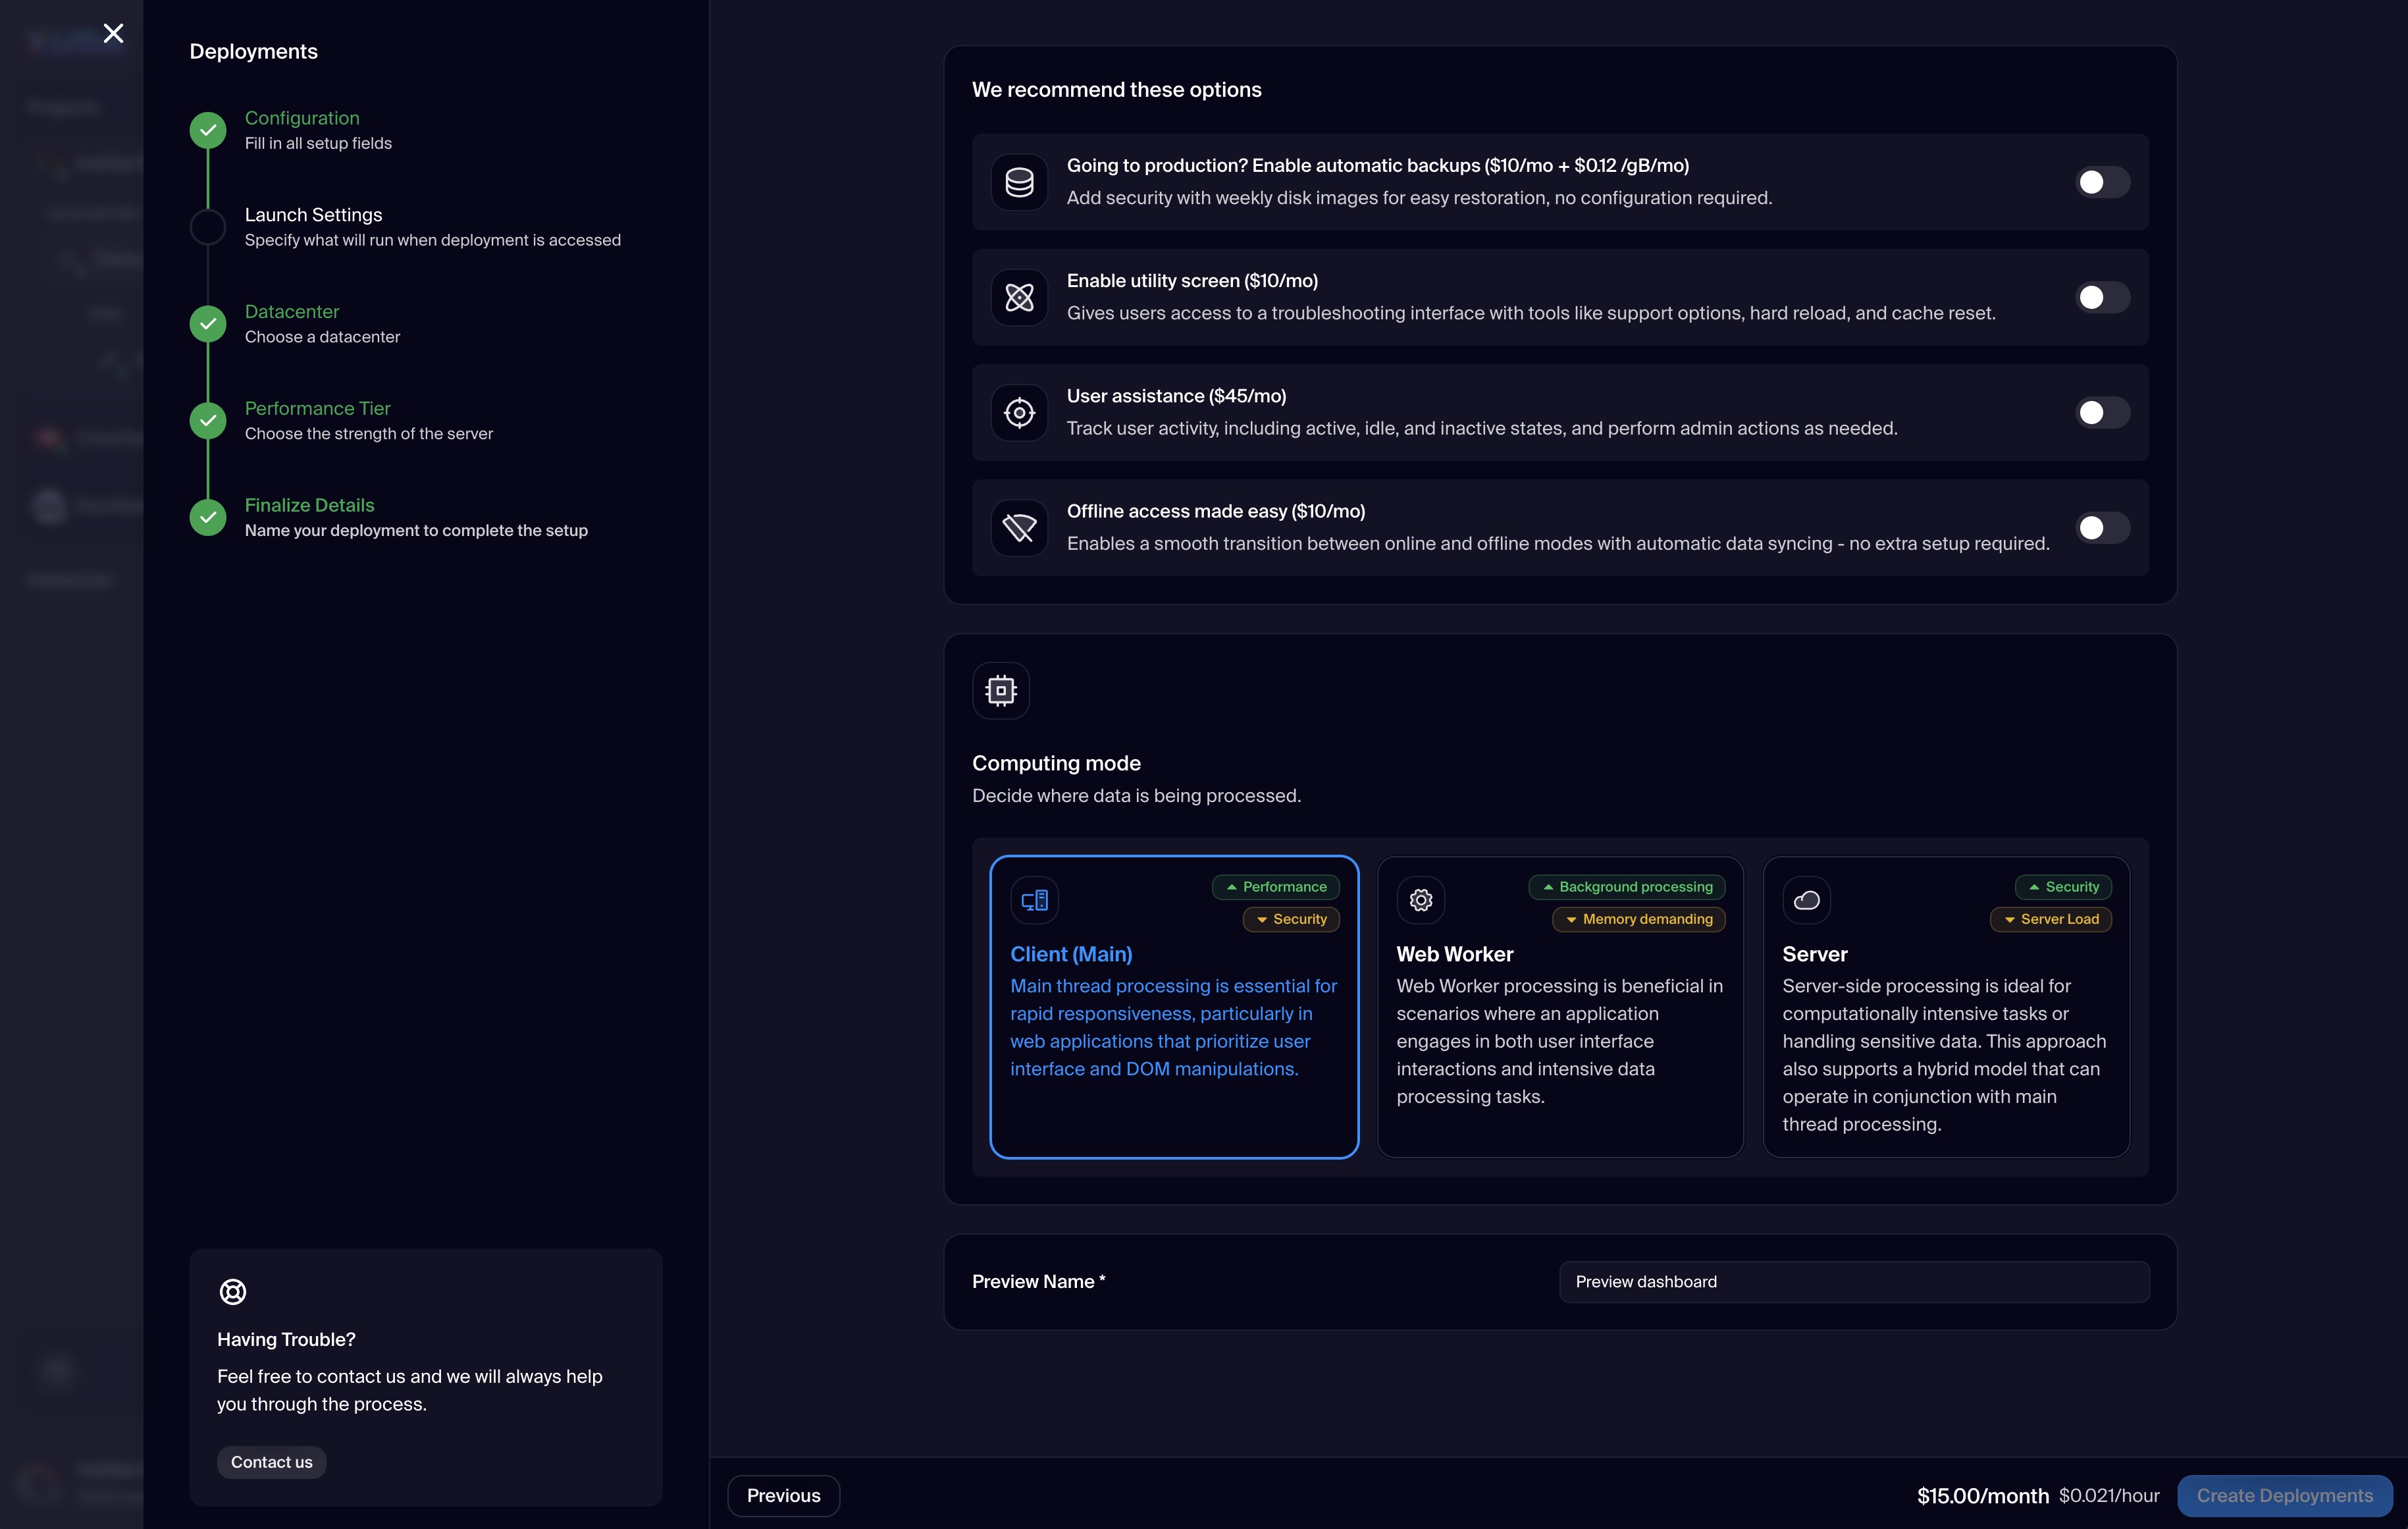Click the lifebuoy help icon
Viewport: 2408px width, 1529px height.
point(232,1291)
